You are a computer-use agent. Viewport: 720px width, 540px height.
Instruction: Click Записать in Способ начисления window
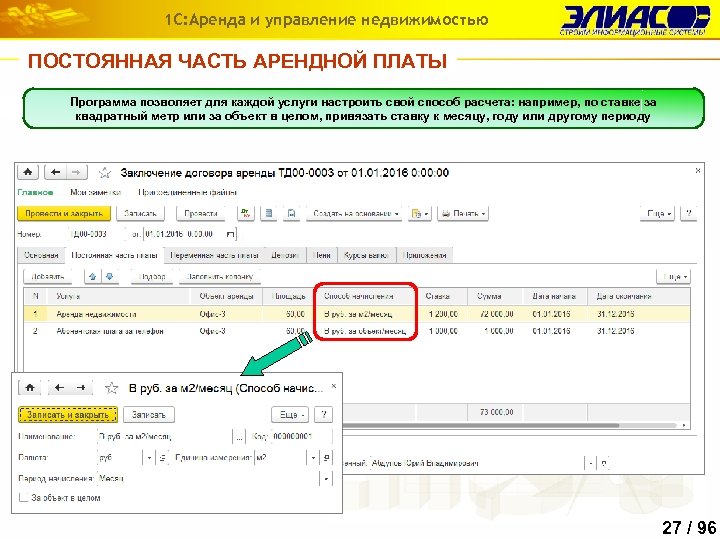(x=149, y=415)
